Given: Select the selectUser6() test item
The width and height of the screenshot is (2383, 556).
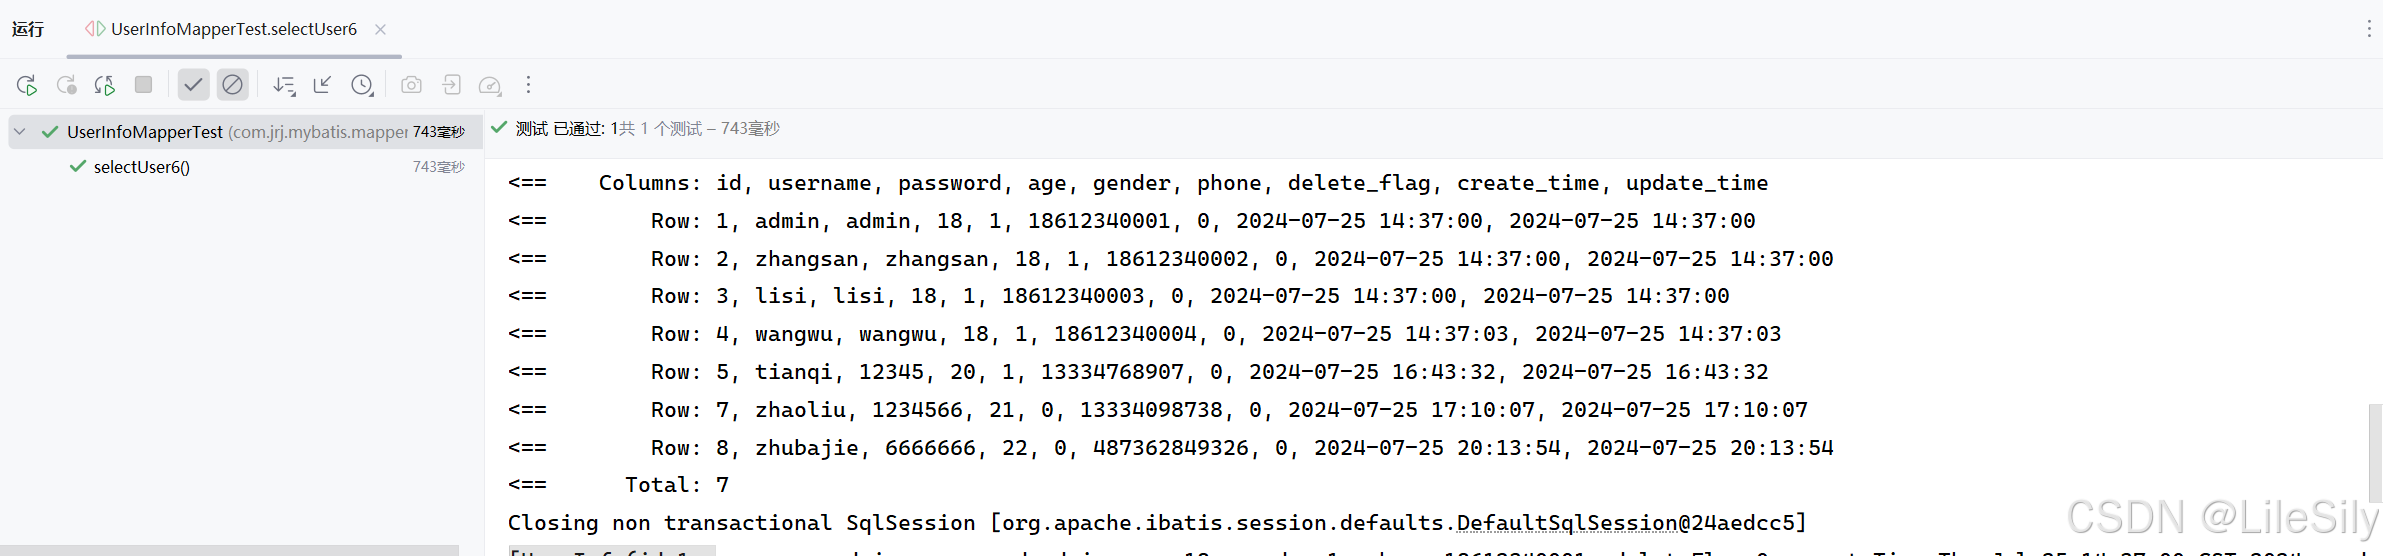Looking at the screenshot, I should [141, 167].
